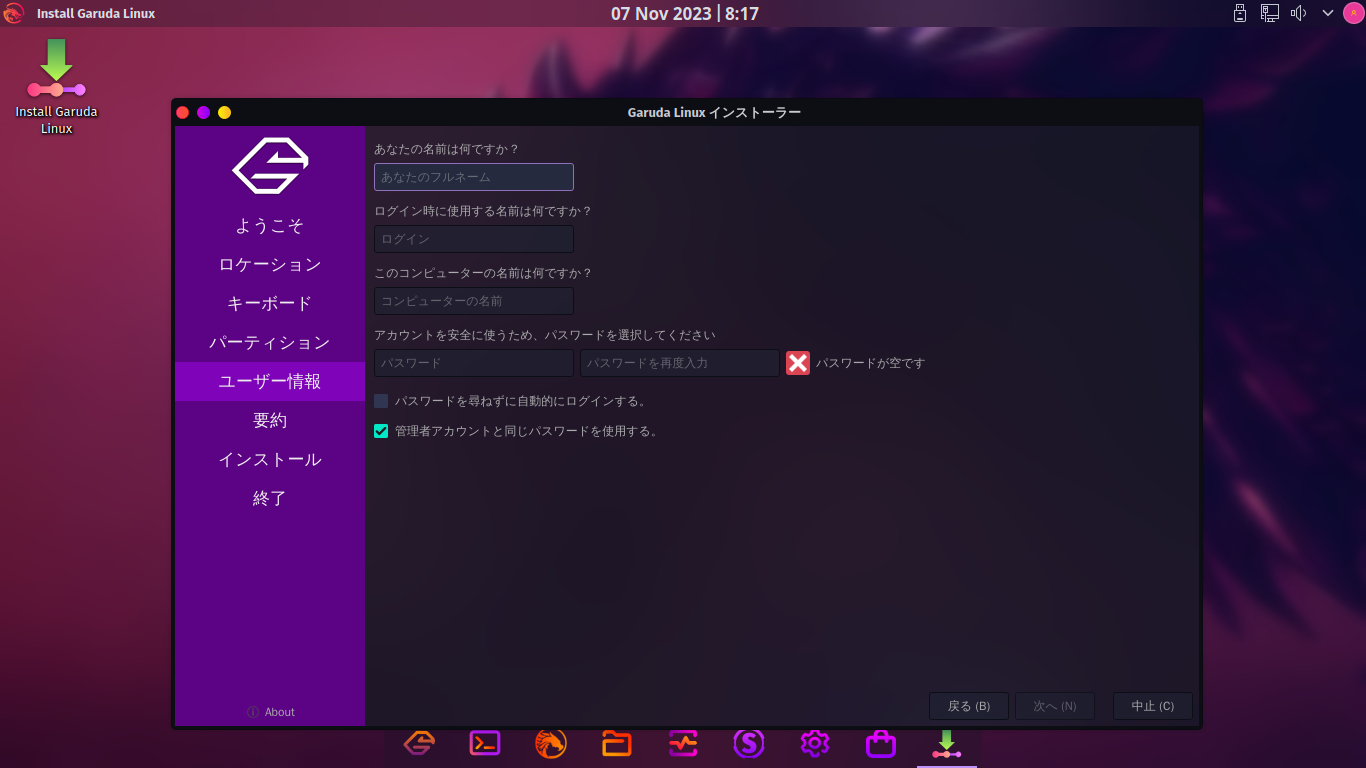The image size is (1366, 768).
Task: Go to the ロケーション step in sidebar
Action: pyautogui.click(x=270, y=265)
